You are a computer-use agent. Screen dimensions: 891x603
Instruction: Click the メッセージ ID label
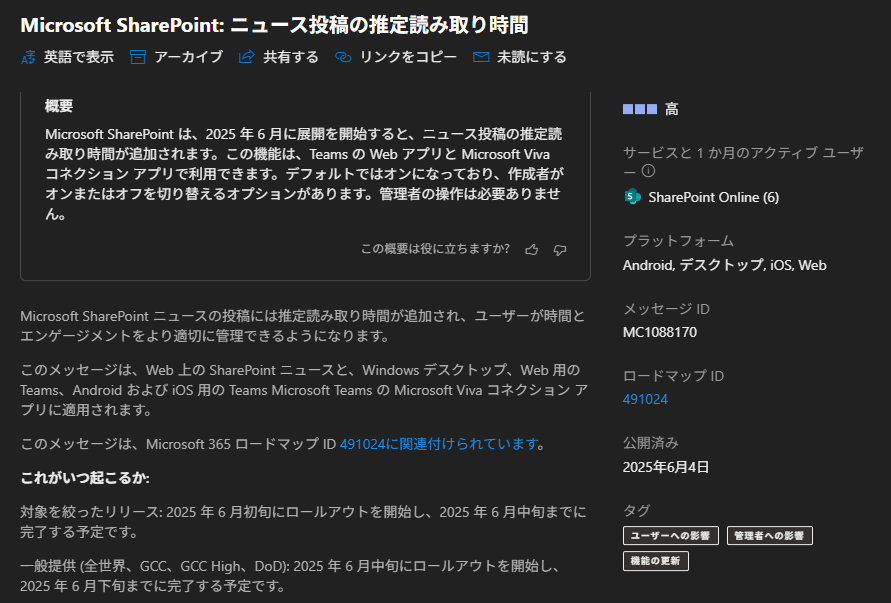tap(666, 309)
